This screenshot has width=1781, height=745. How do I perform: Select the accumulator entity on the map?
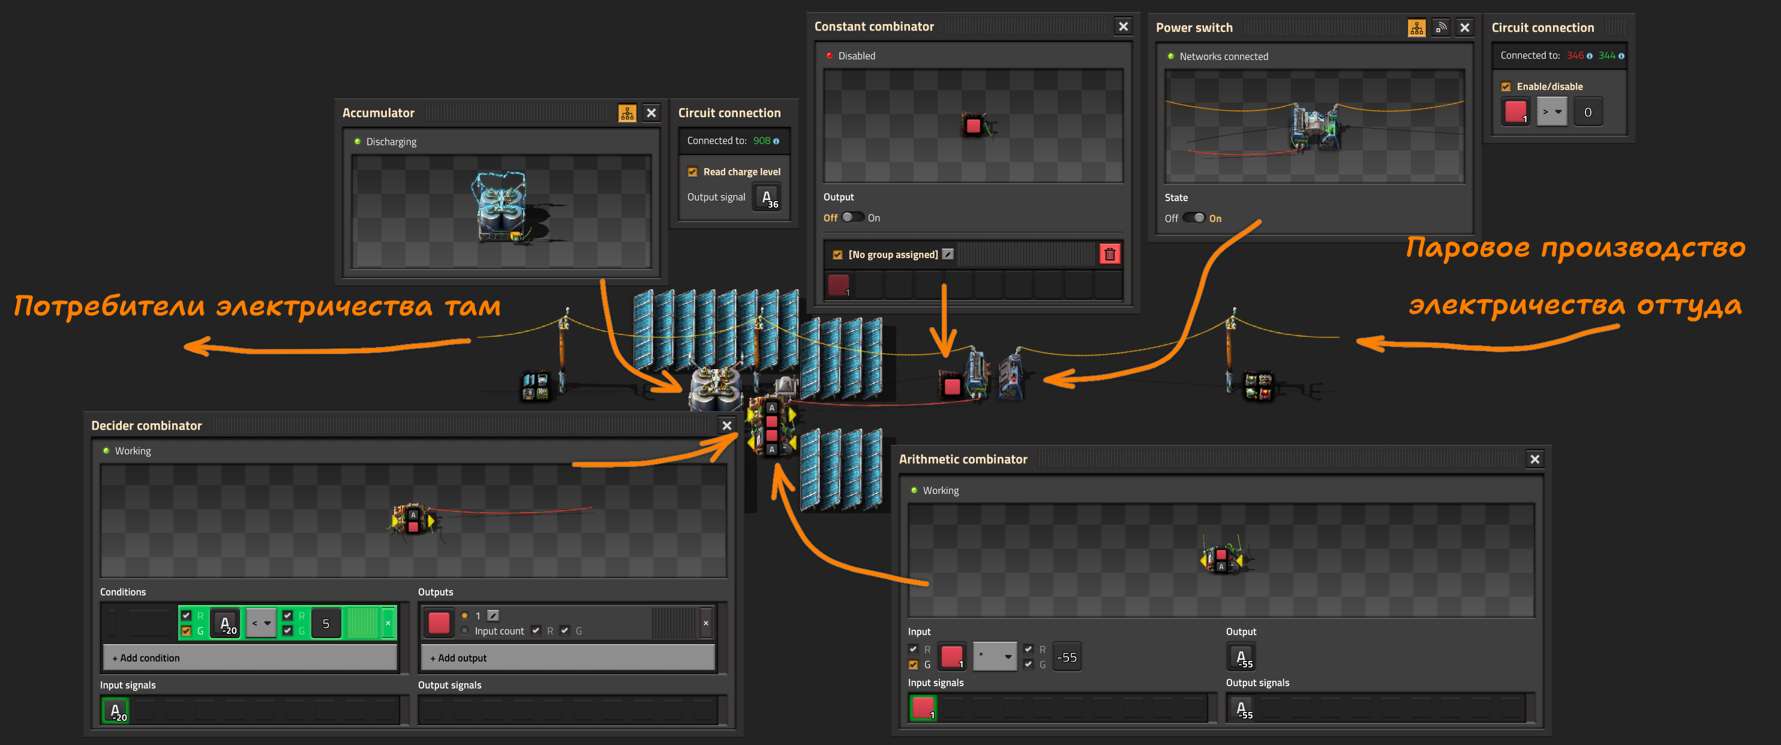tap(714, 388)
